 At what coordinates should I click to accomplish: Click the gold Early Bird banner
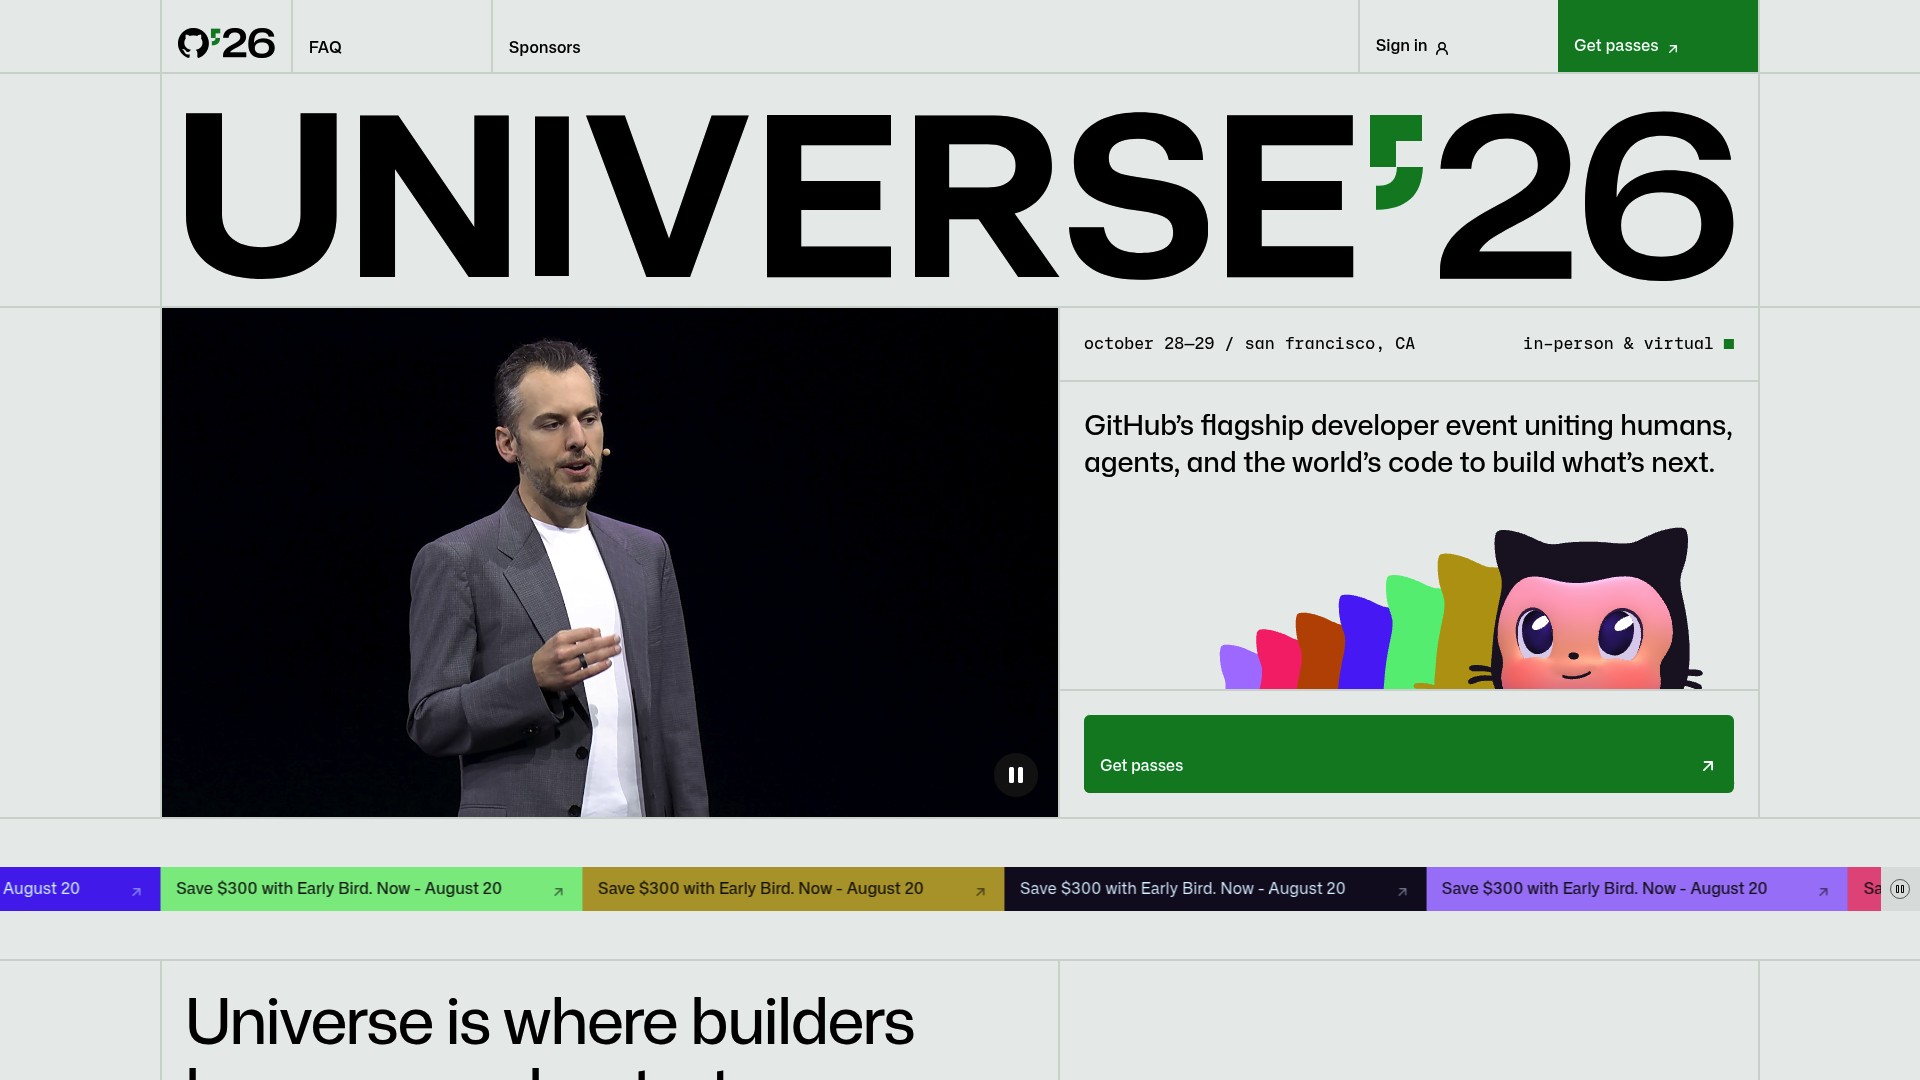pos(793,889)
